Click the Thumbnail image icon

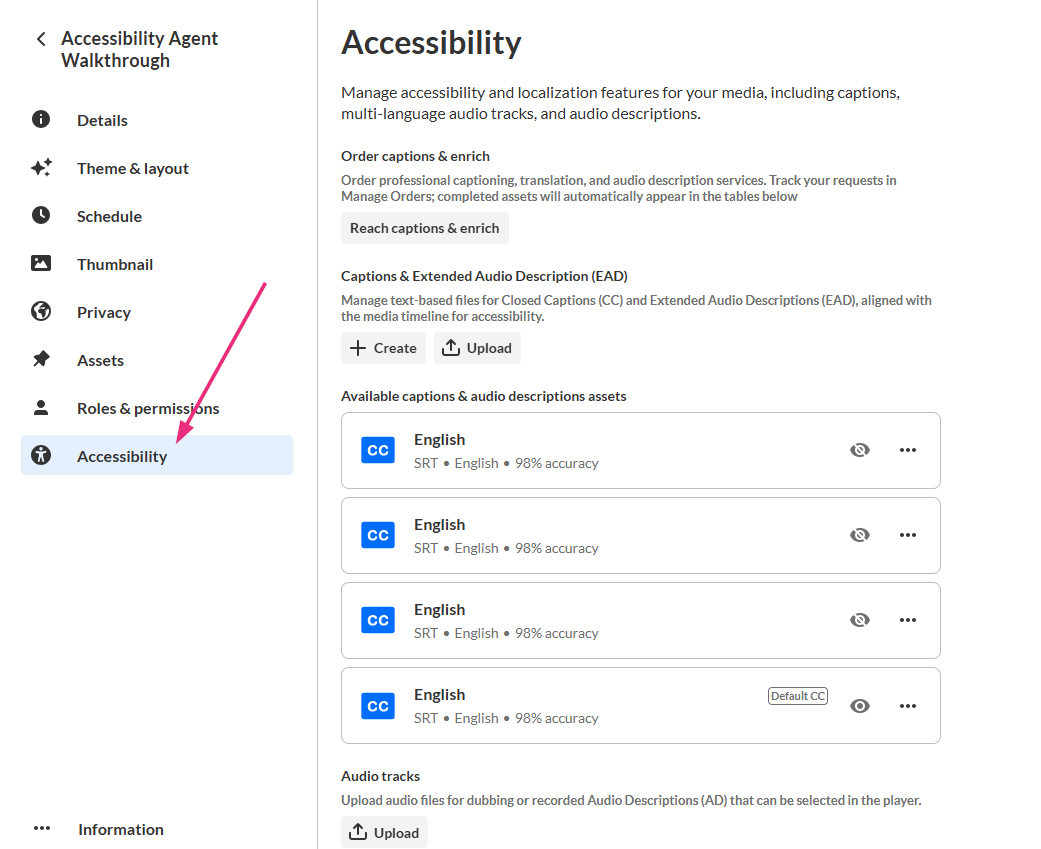pyautogui.click(x=41, y=264)
